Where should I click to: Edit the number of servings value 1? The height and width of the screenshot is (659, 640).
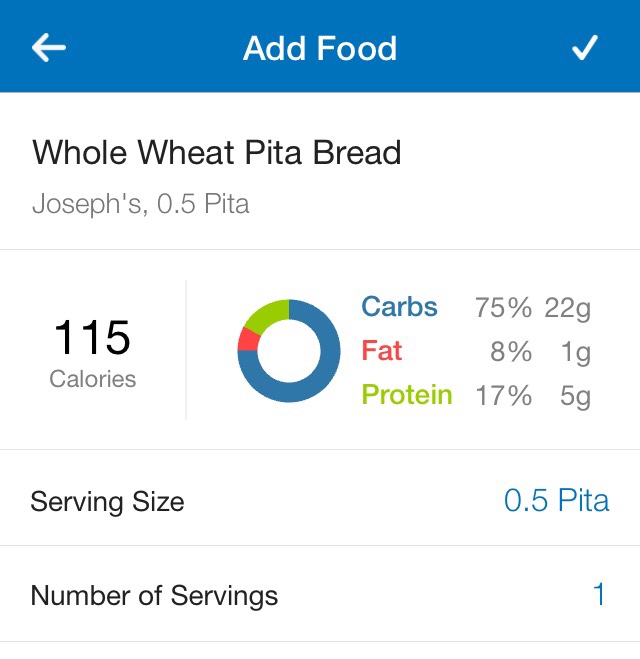599,594
